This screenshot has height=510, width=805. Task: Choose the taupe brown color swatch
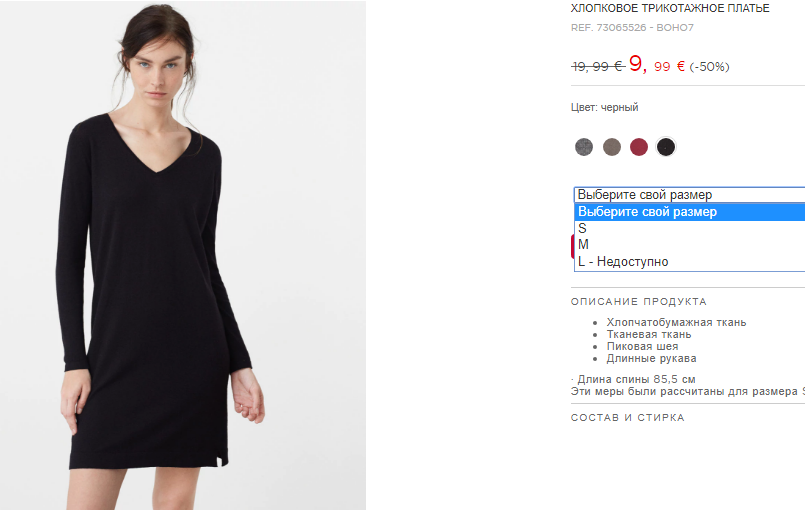[611, 147]
